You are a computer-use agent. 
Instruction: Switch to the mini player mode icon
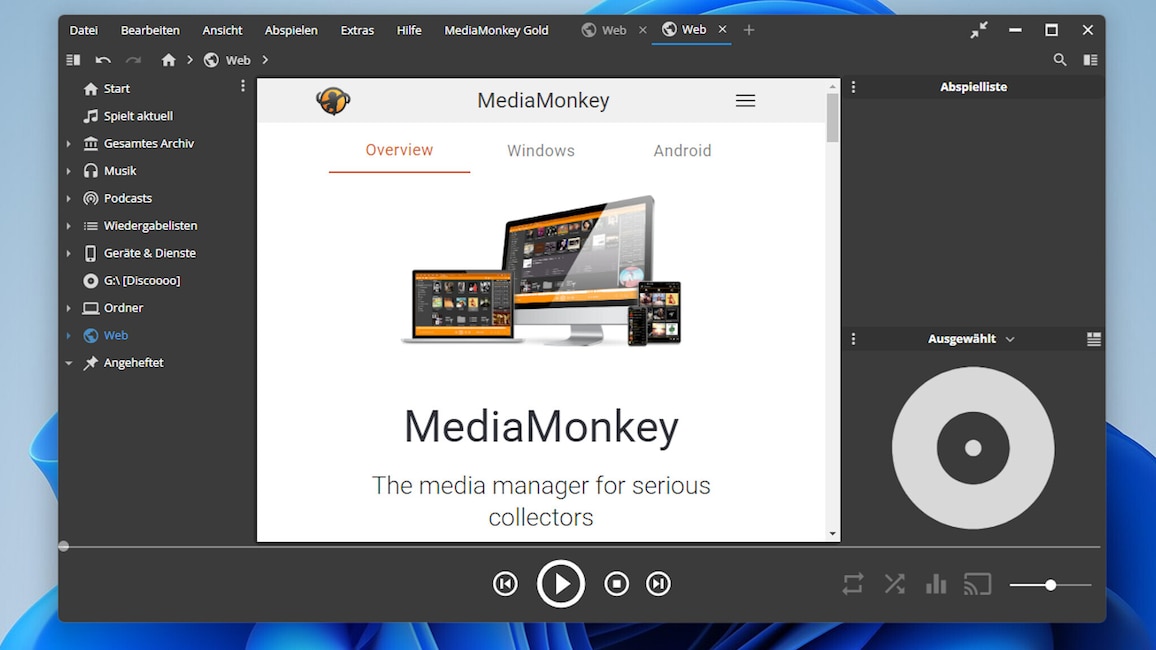[979, 30]
